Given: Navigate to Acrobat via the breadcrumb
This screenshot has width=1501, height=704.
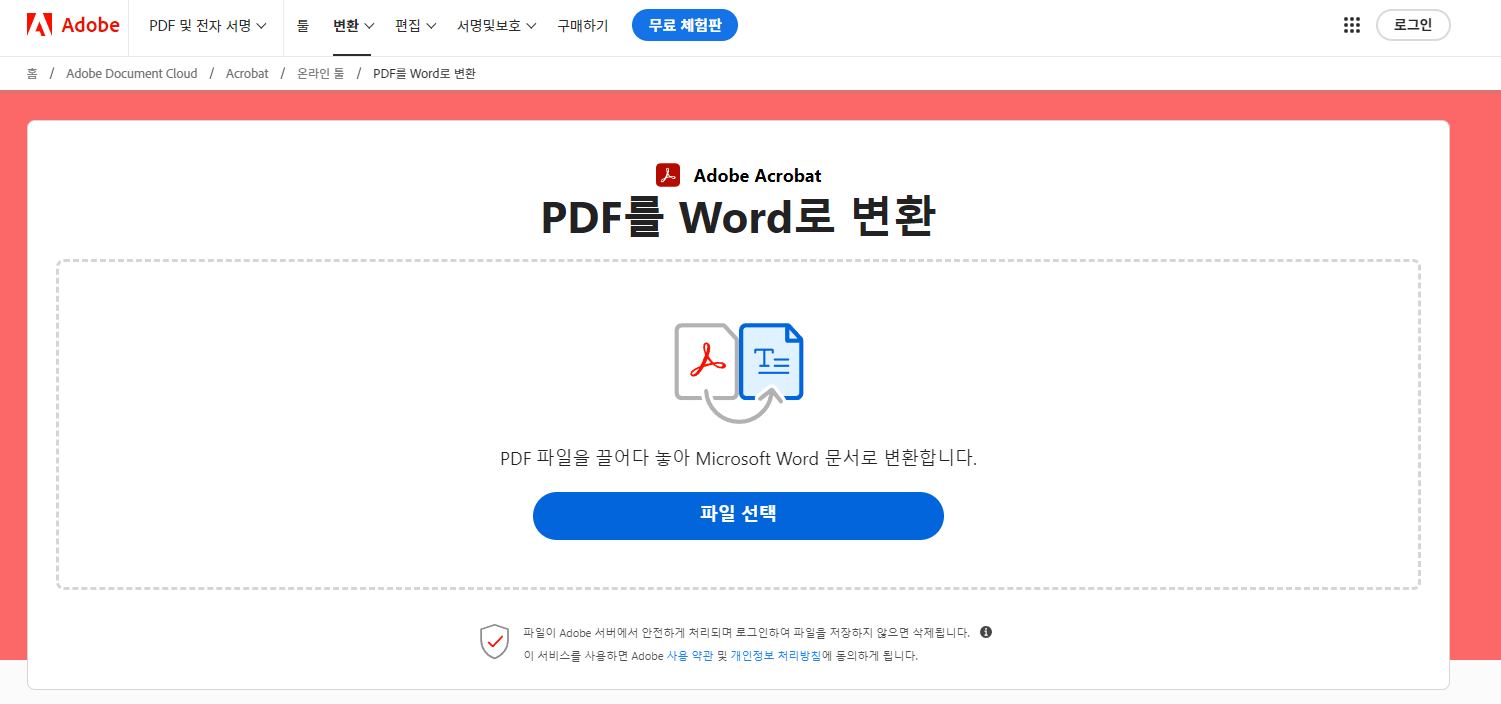Looking at the screenshot, I should [x=247, y=73].
